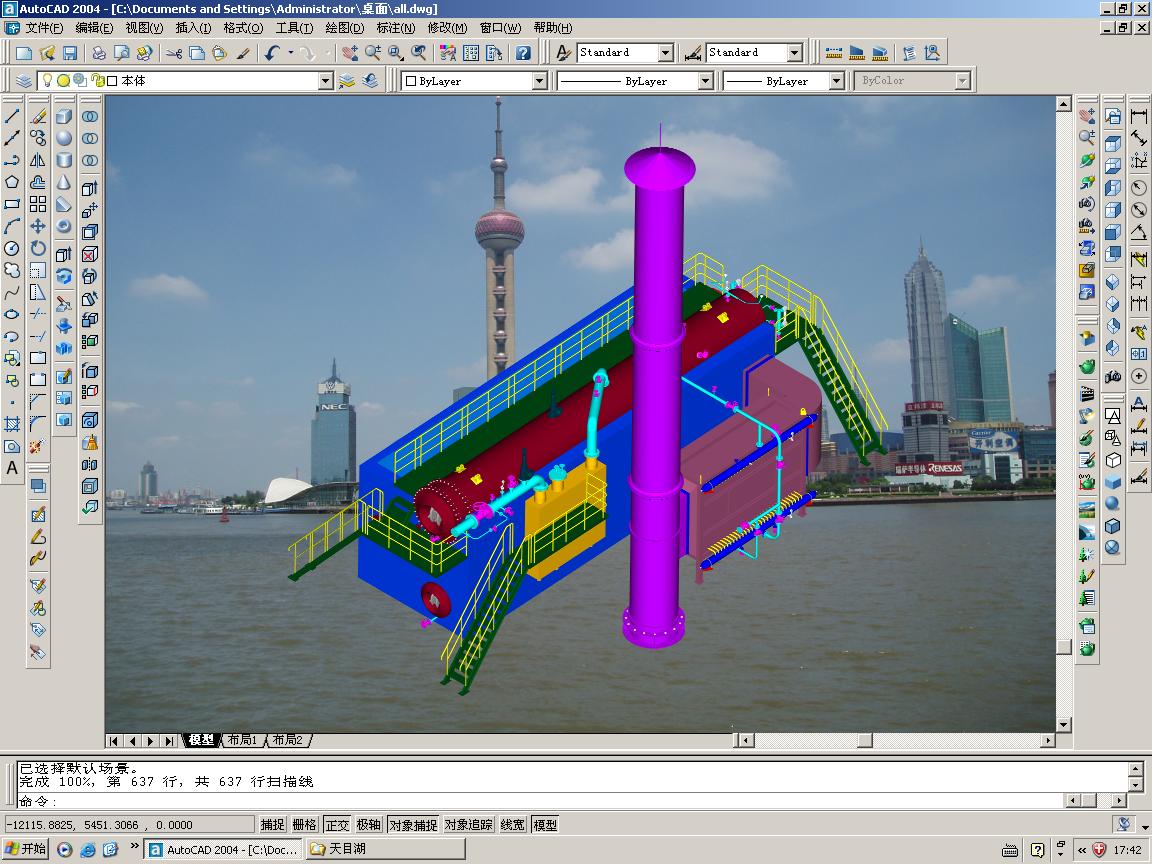This screenshot has width=1152, height=864.
Task: Open the text style Standard dropdown
Action: click(666, 53)
